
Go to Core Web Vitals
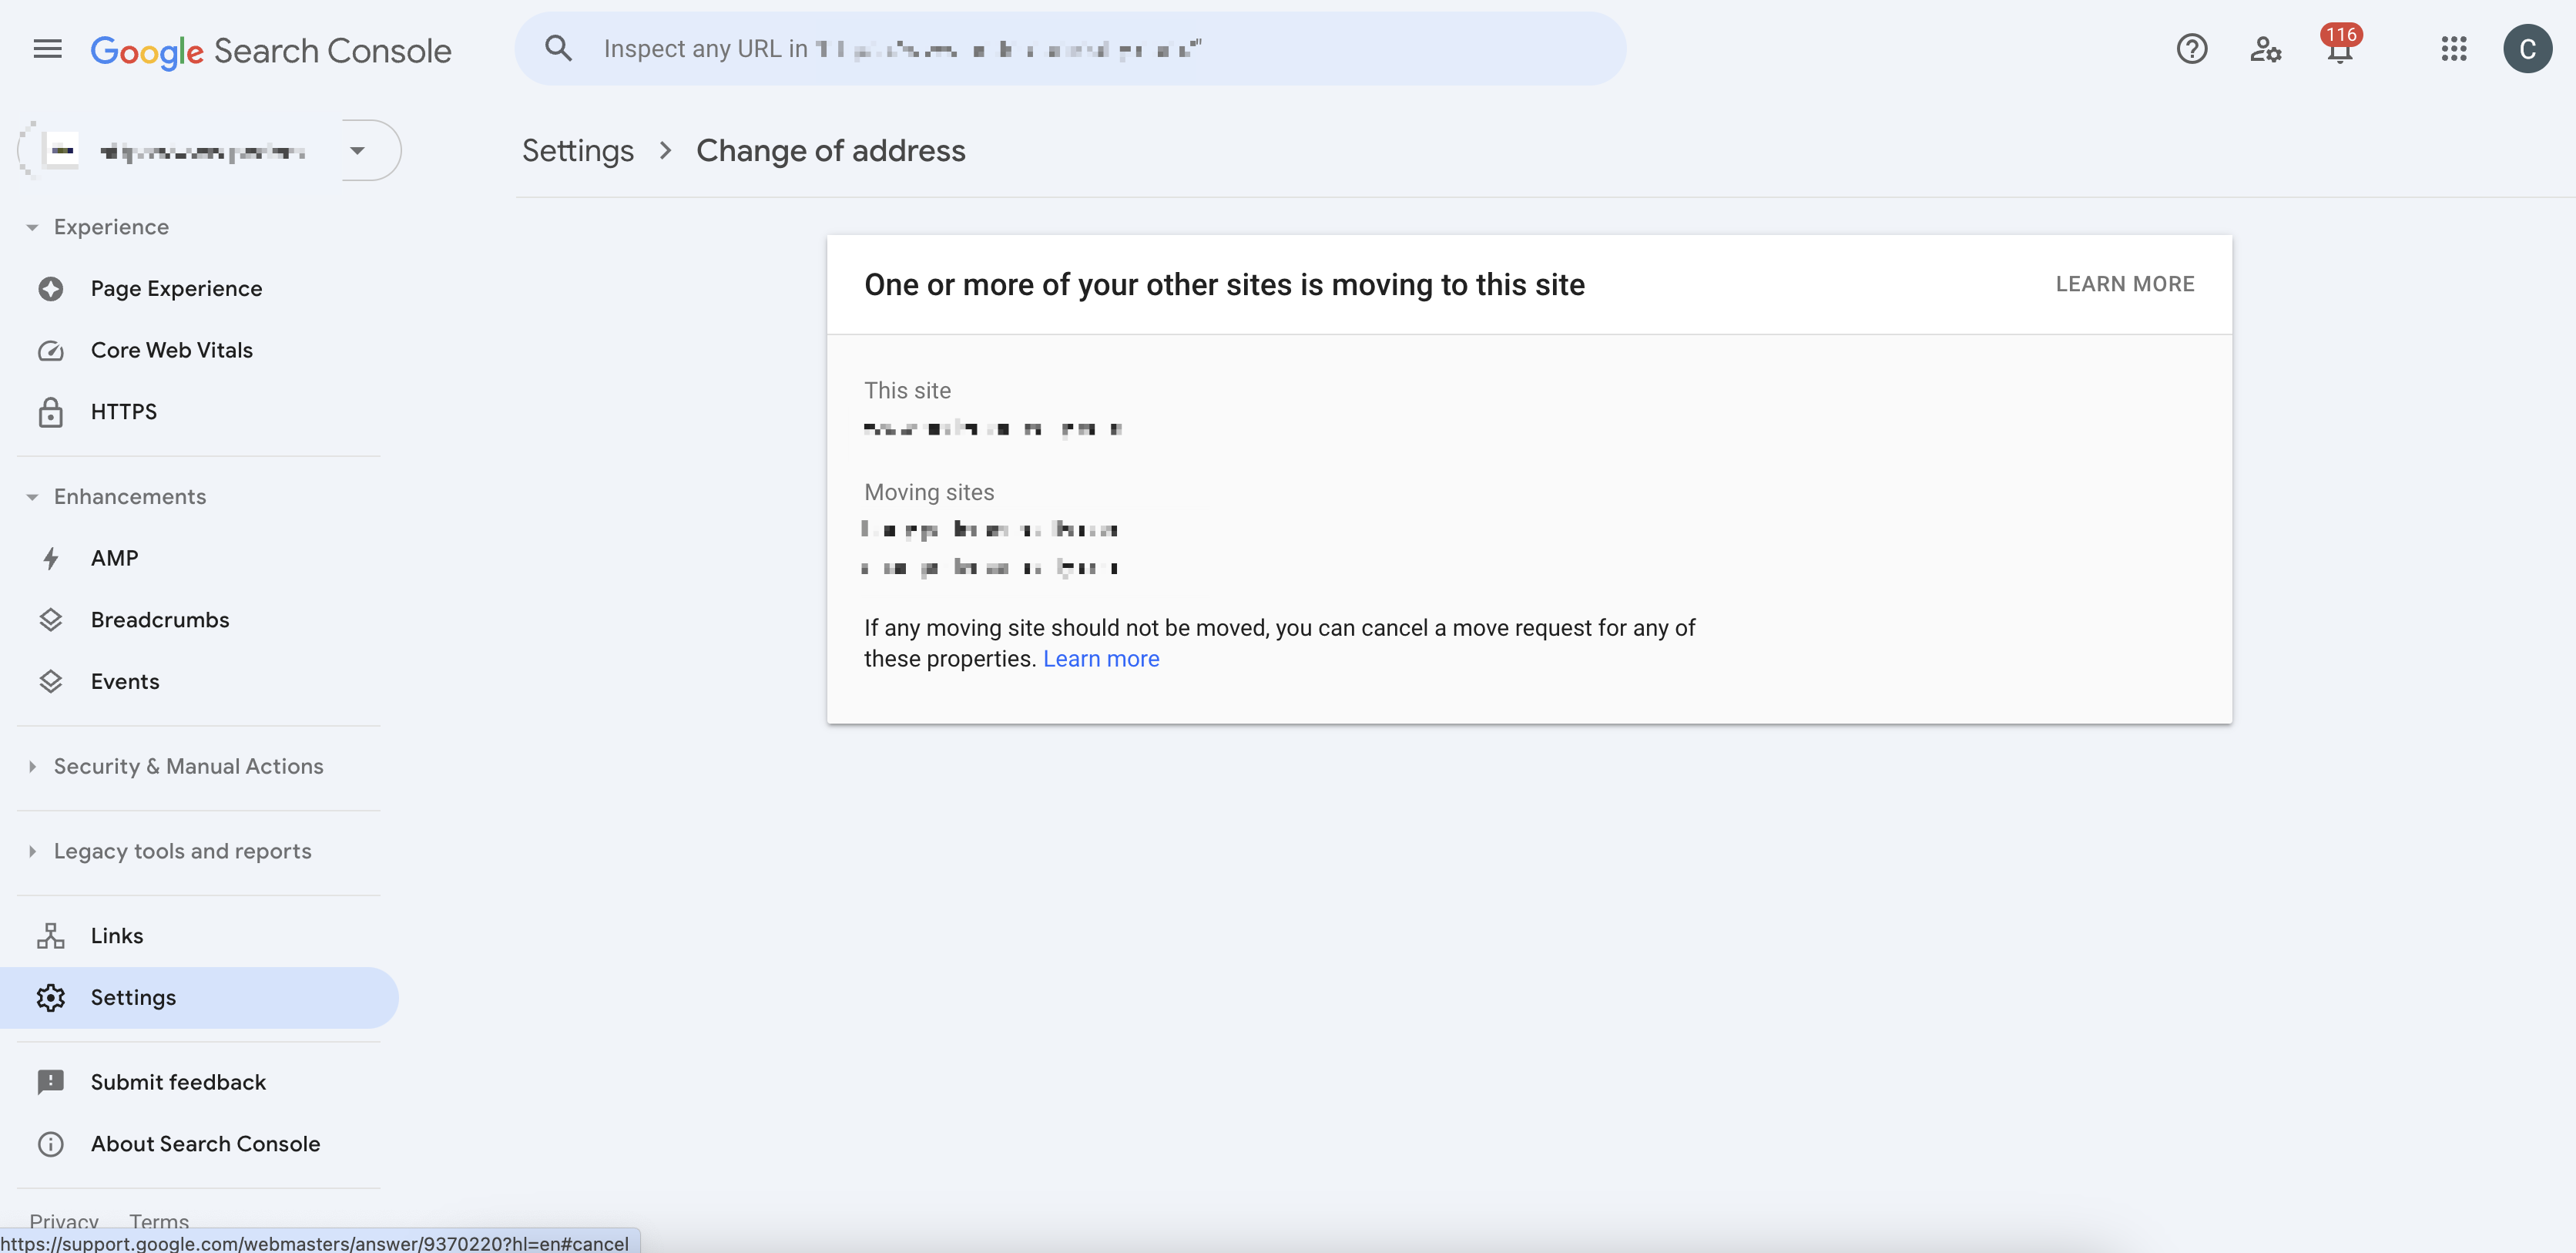171,350
